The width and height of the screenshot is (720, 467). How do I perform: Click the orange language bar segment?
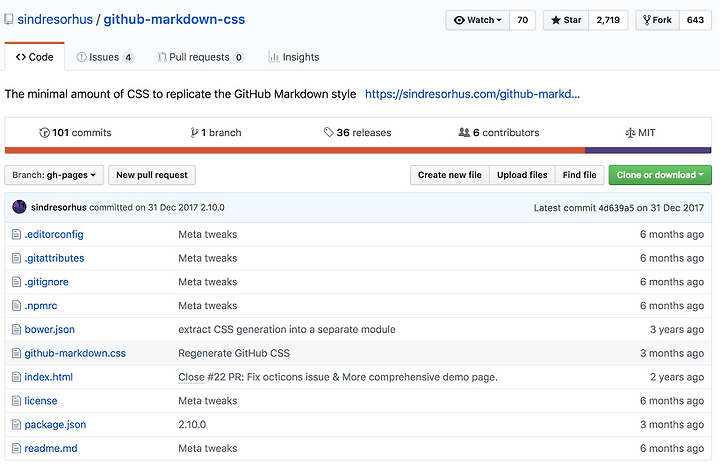(295, 150)
